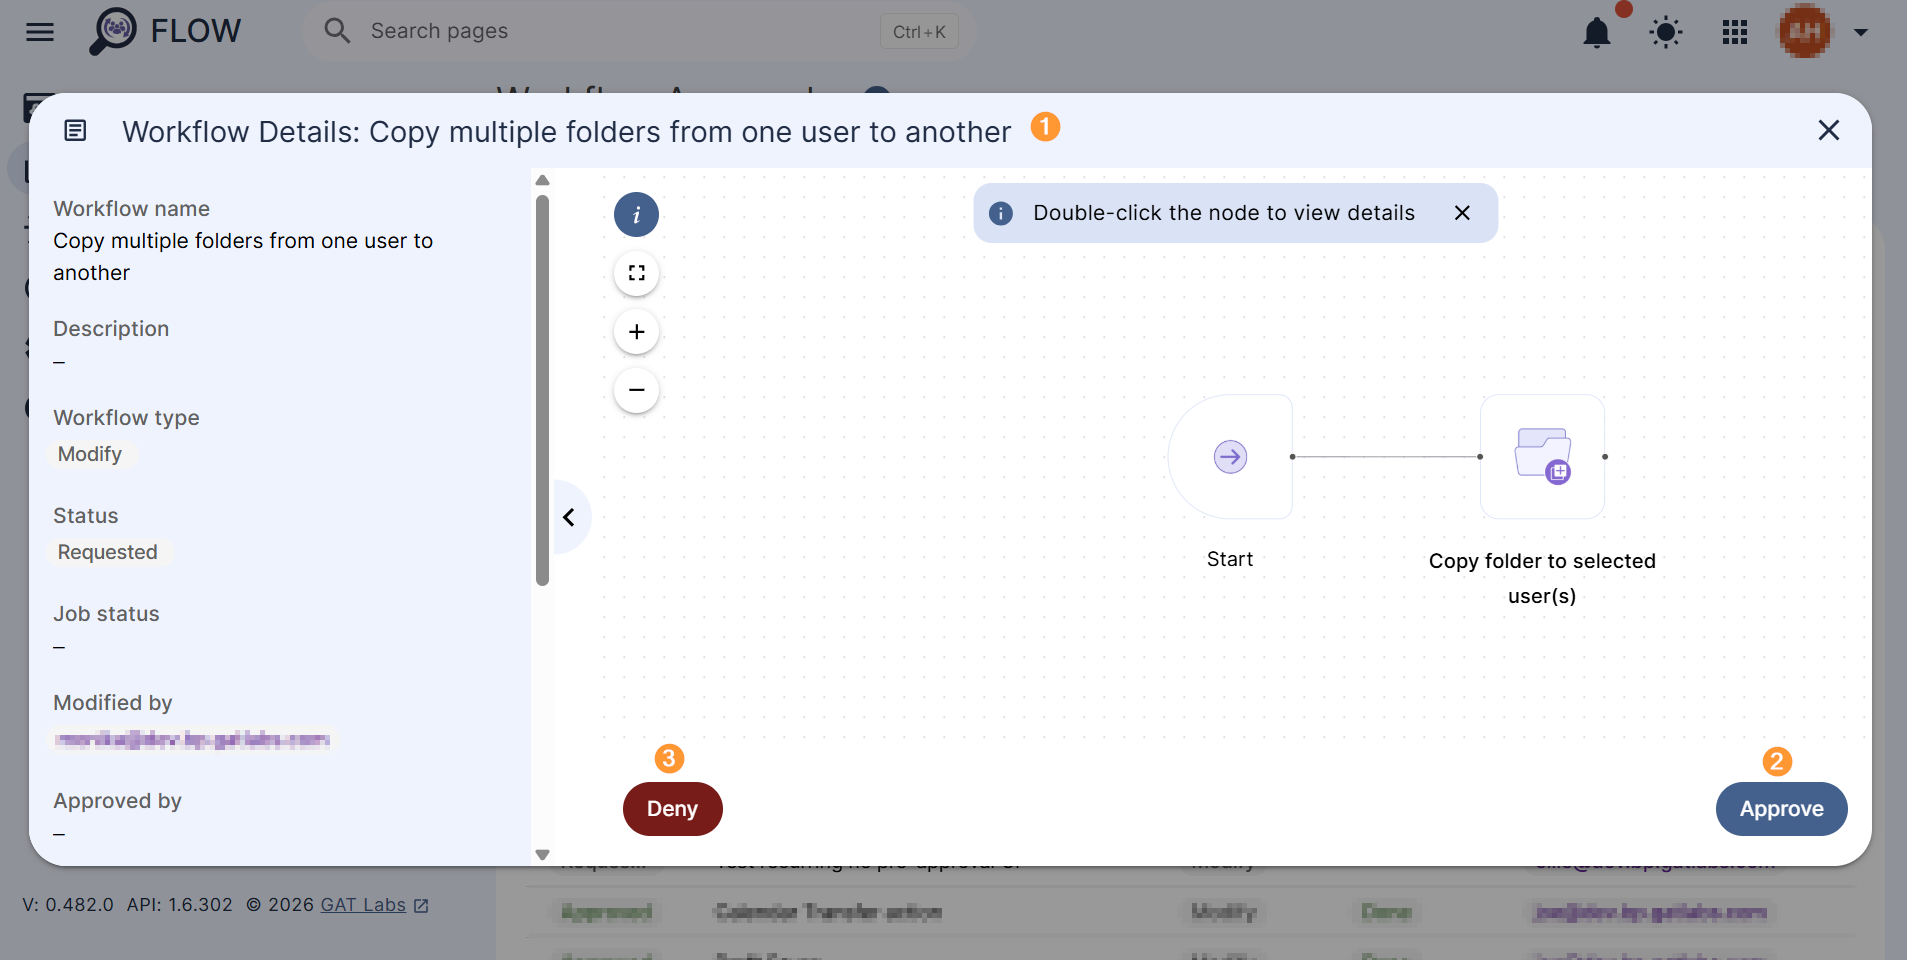The width and height of the screenshot is (1907, 960).
Task: Click the Job status label
Action: tap(106, 614)
